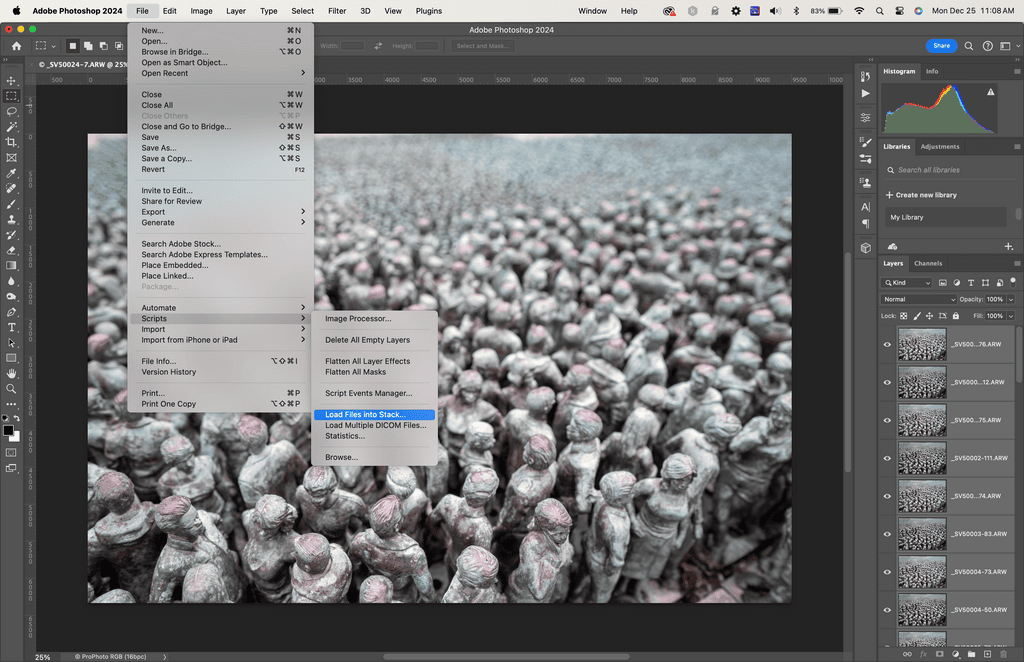Open the Filter menu
This screenshot has height=662, width=1024.
point(337,10)
